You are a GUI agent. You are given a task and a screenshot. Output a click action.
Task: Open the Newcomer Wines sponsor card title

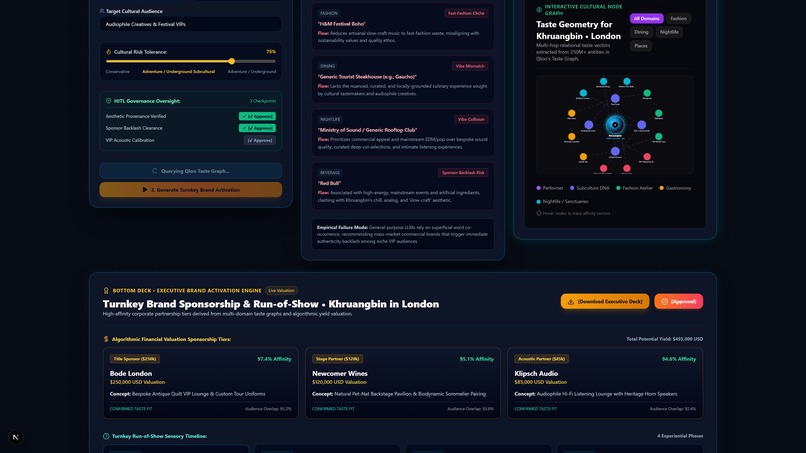(340, 373)
